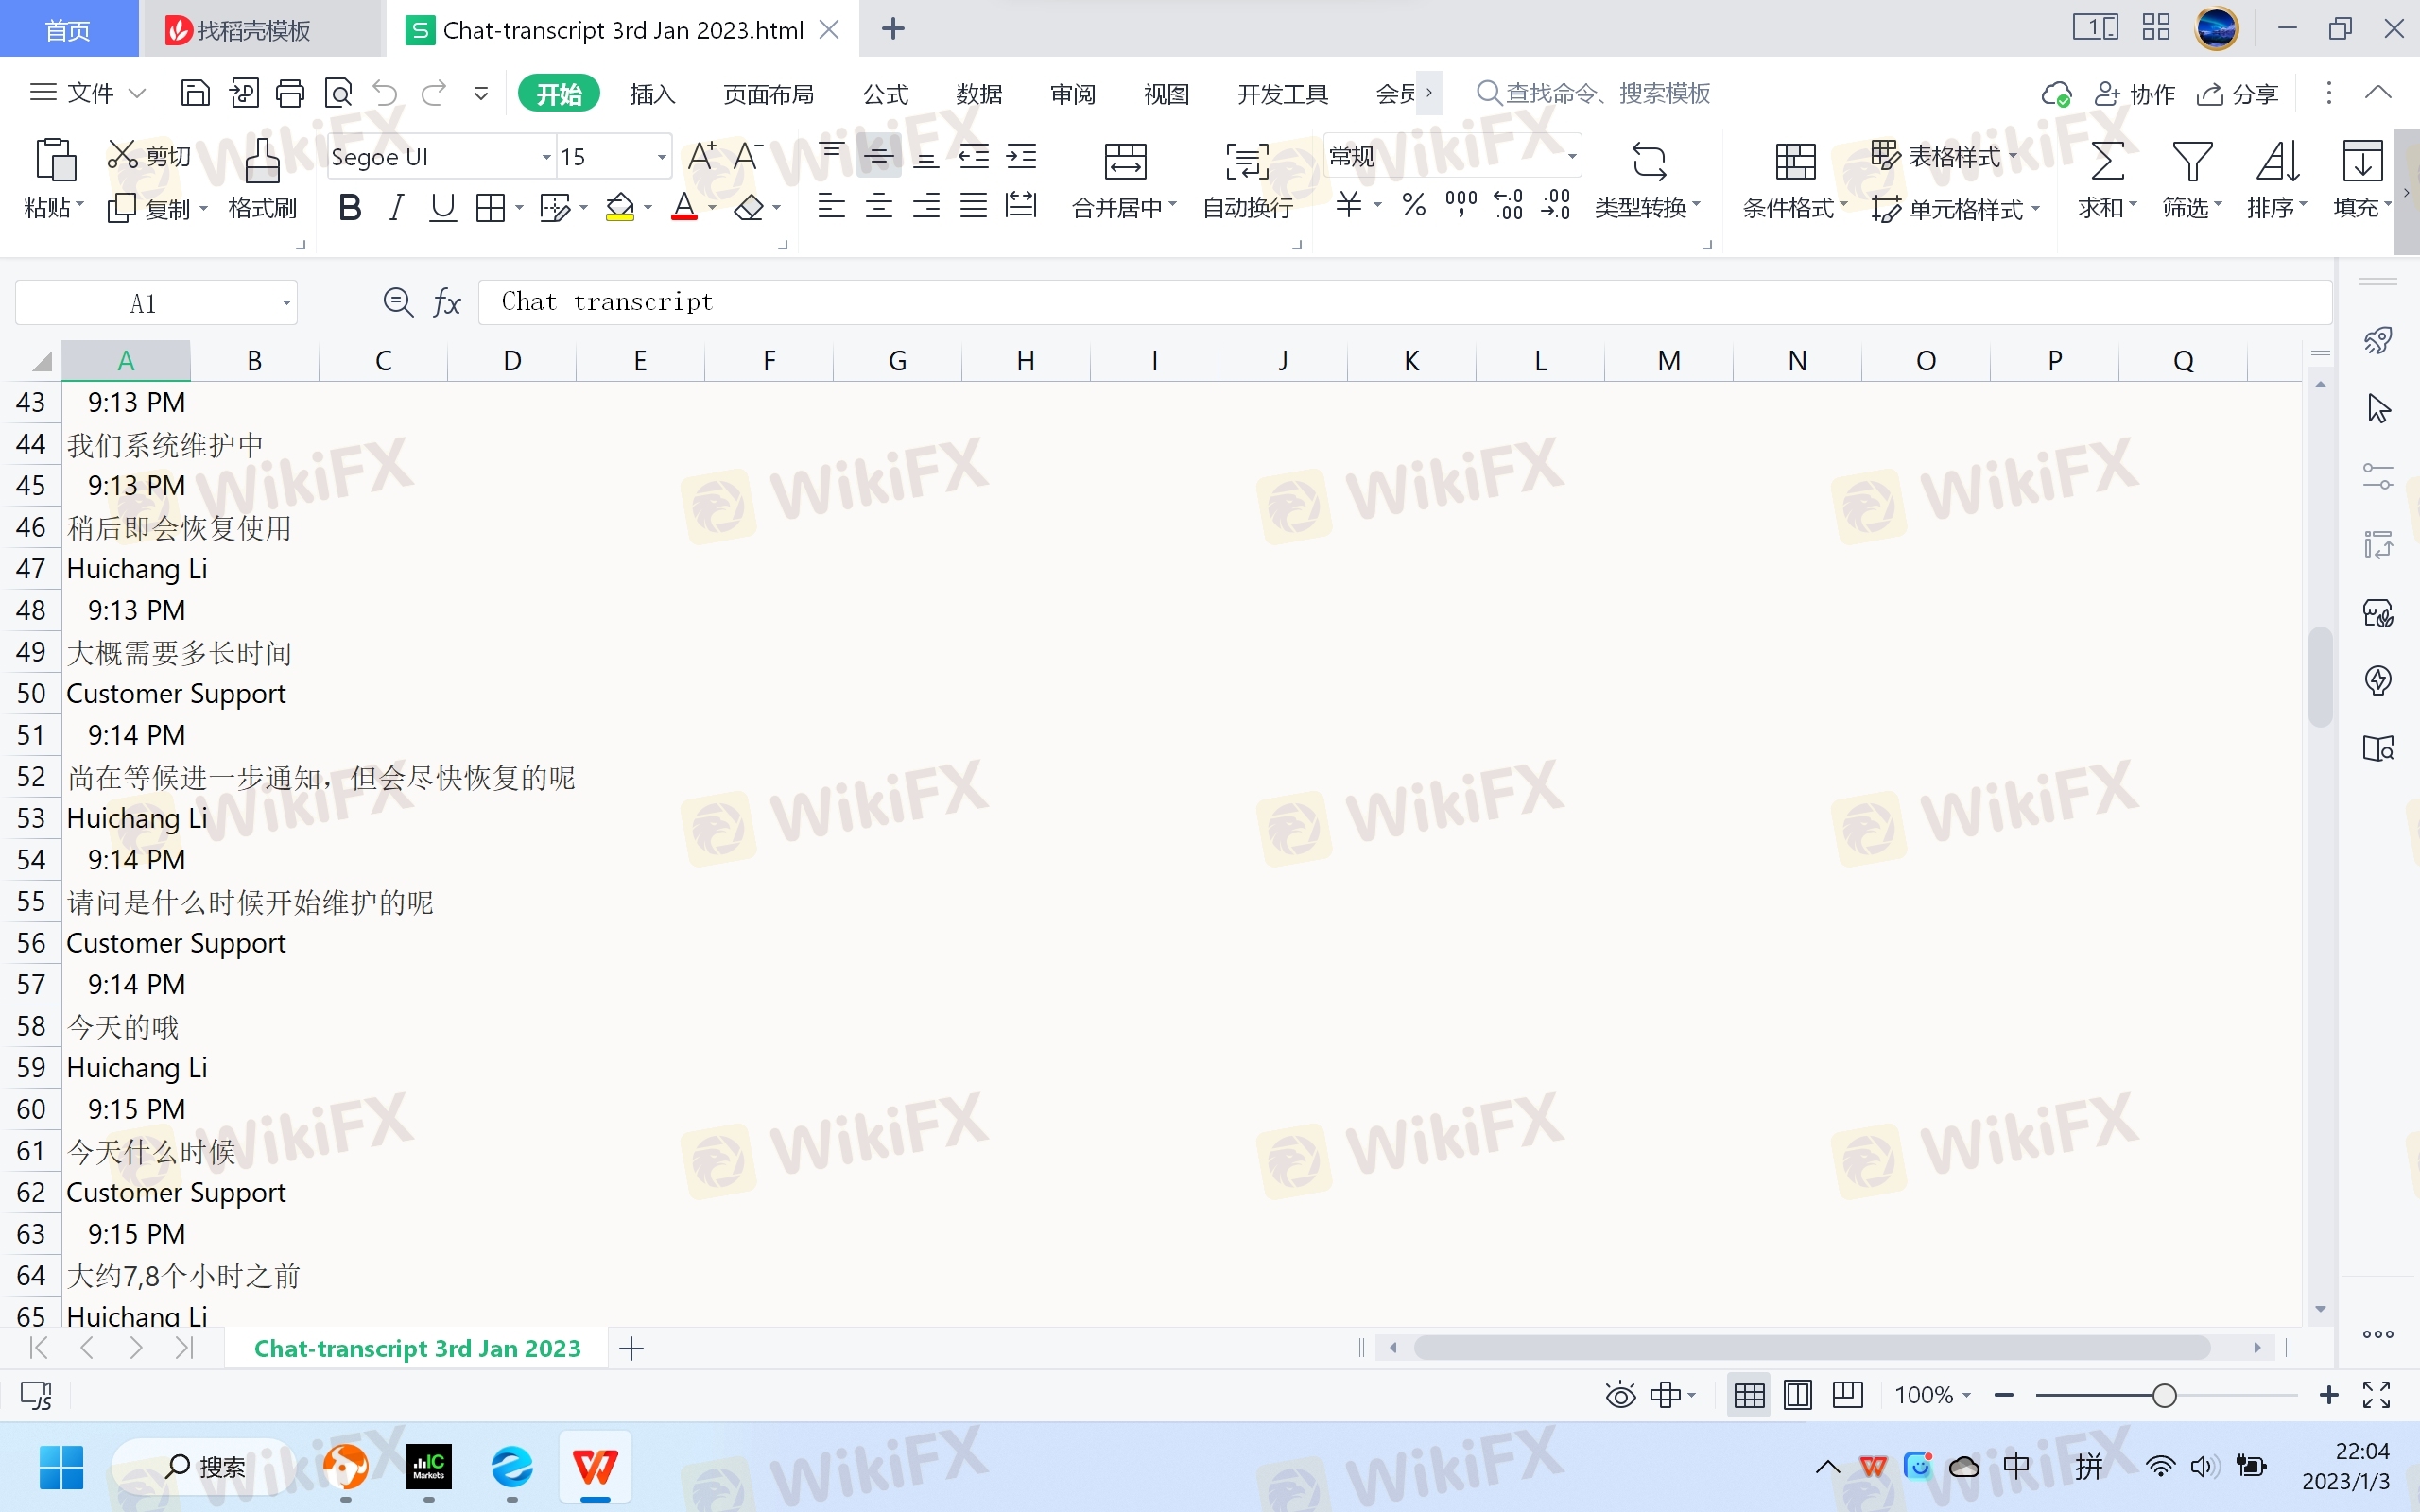The image size is (2420, 1512).
Task: Add a new sheet with plus button
Action: point(631,1348)
